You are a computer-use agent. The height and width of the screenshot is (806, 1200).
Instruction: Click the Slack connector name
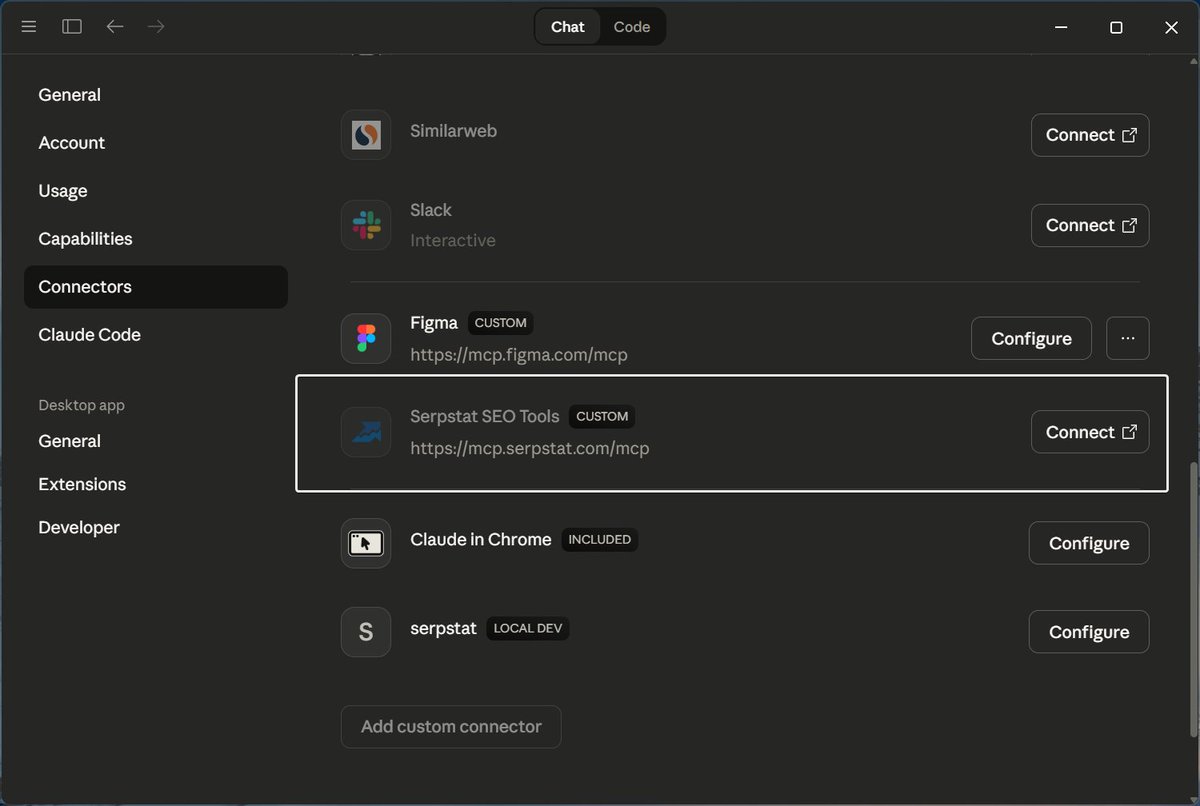click(x=431, y=210)
